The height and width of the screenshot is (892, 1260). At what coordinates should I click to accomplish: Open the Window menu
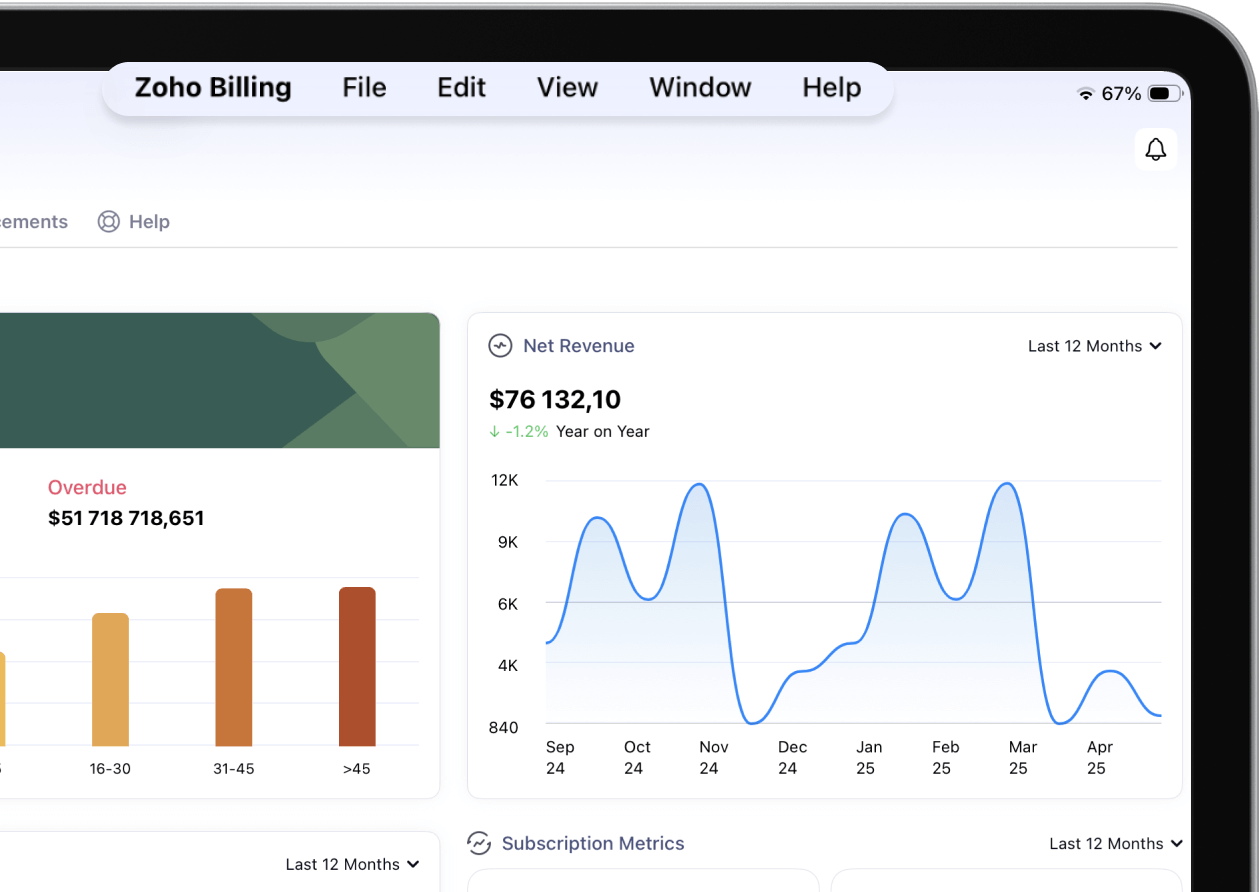tap(700, 88)
